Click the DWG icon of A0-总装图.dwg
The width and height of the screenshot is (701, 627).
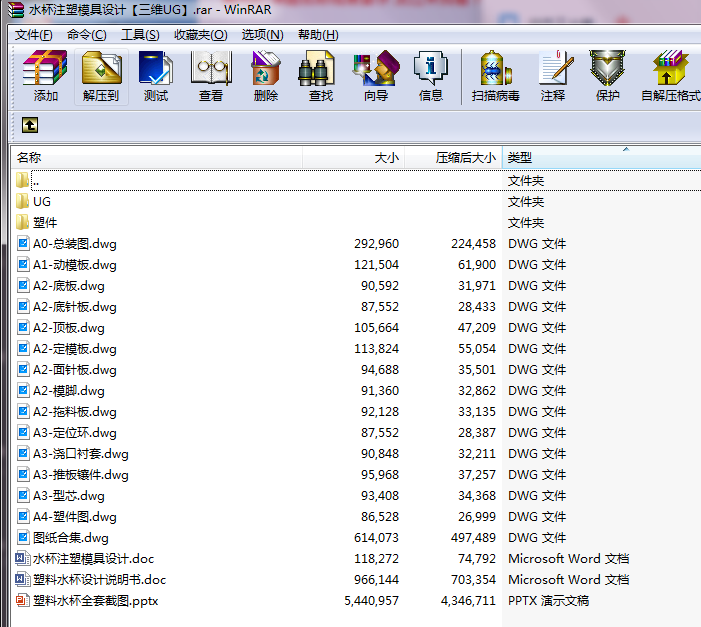[x=23, y=243]
